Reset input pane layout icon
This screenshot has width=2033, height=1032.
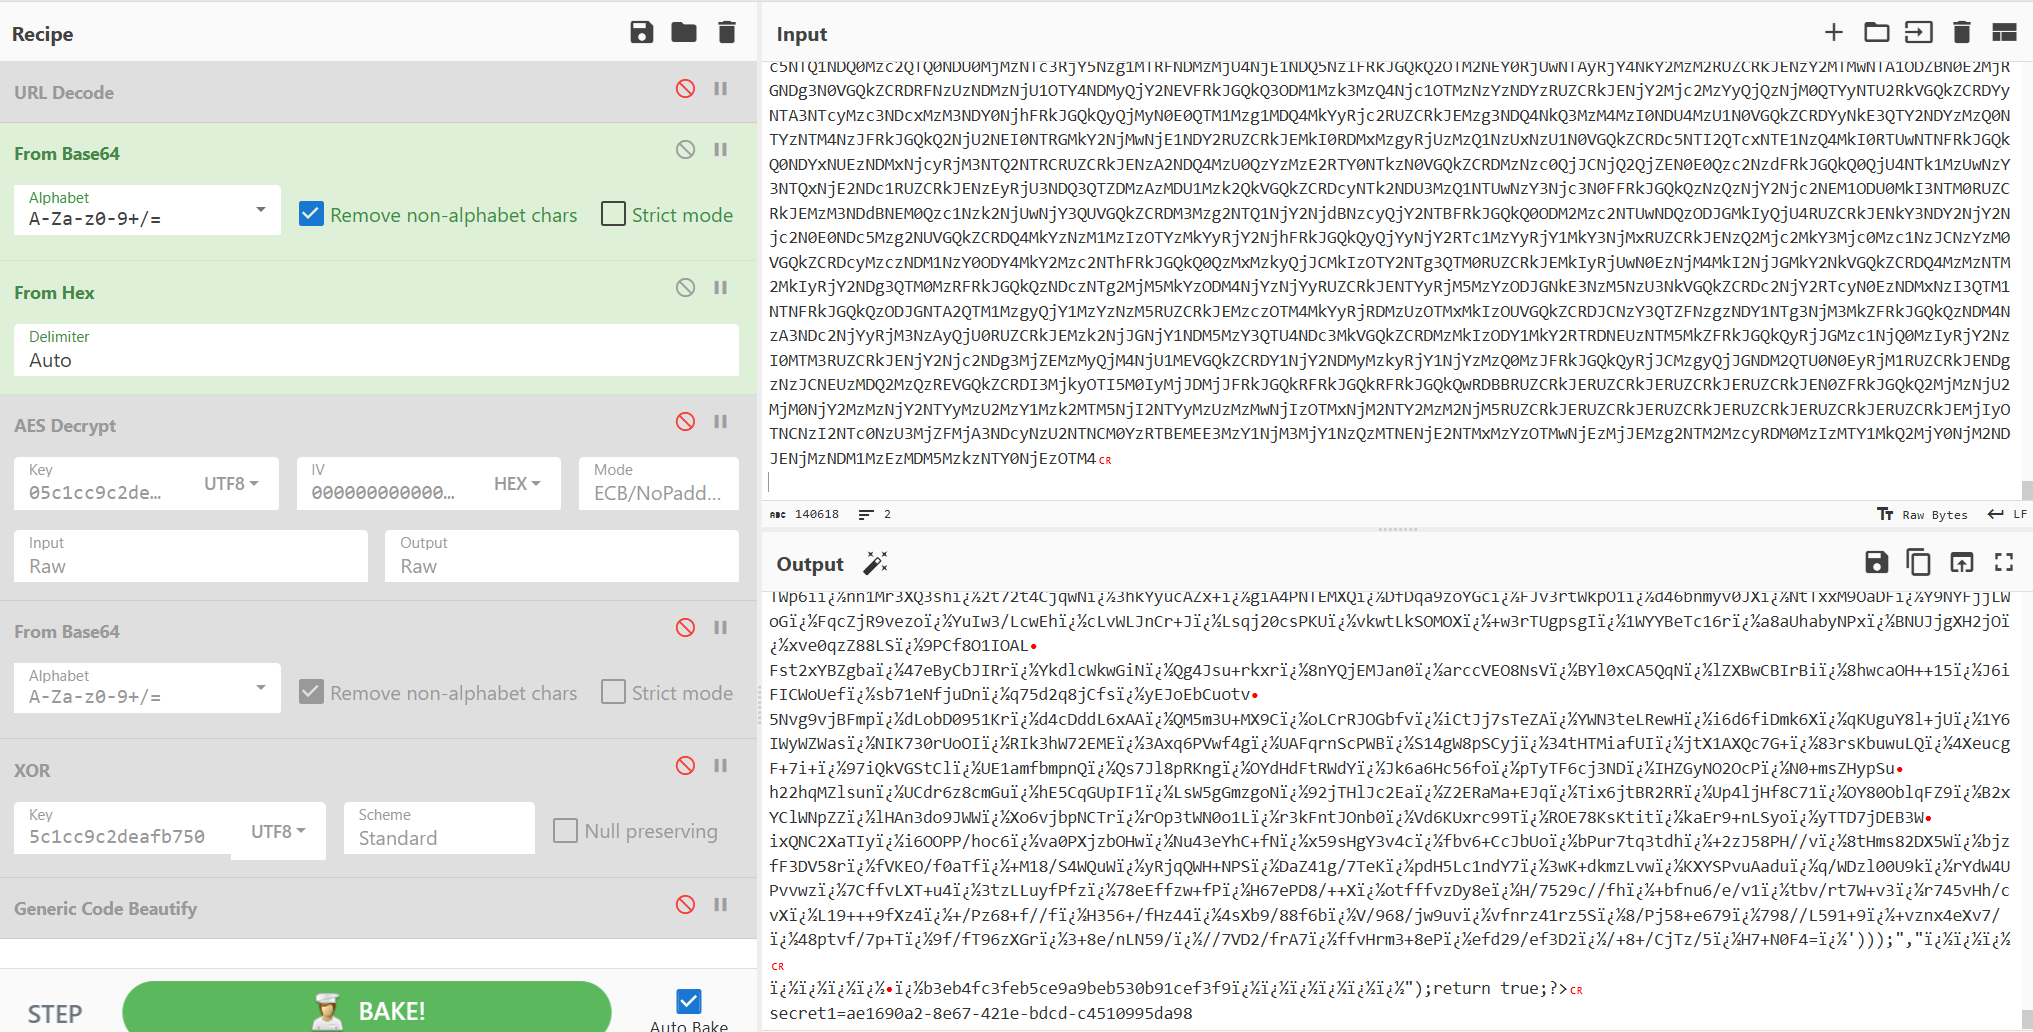click(2004, 33)
